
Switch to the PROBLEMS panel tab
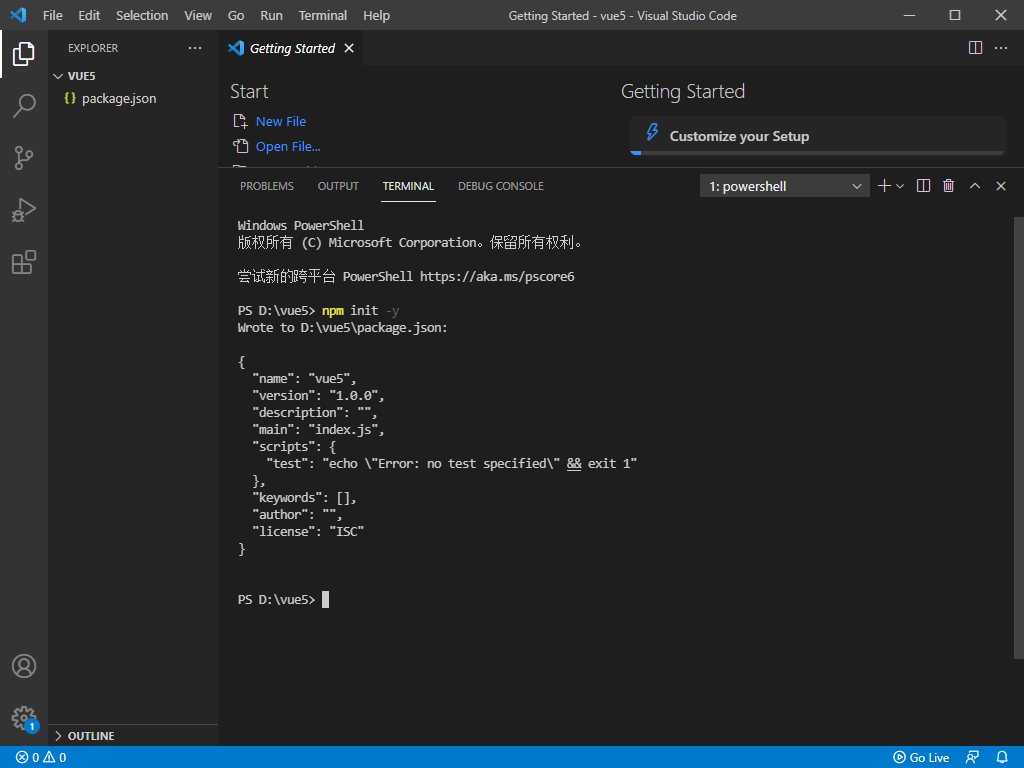(x=266, y=186)
